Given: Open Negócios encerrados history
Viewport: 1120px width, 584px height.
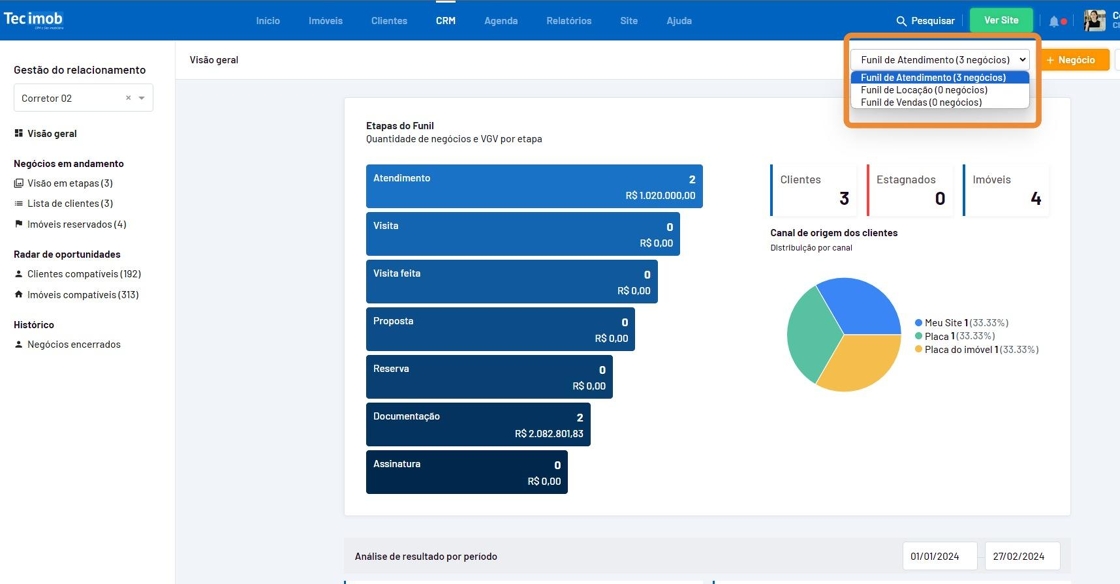Looking at the screenshot, I should point(73,344).
